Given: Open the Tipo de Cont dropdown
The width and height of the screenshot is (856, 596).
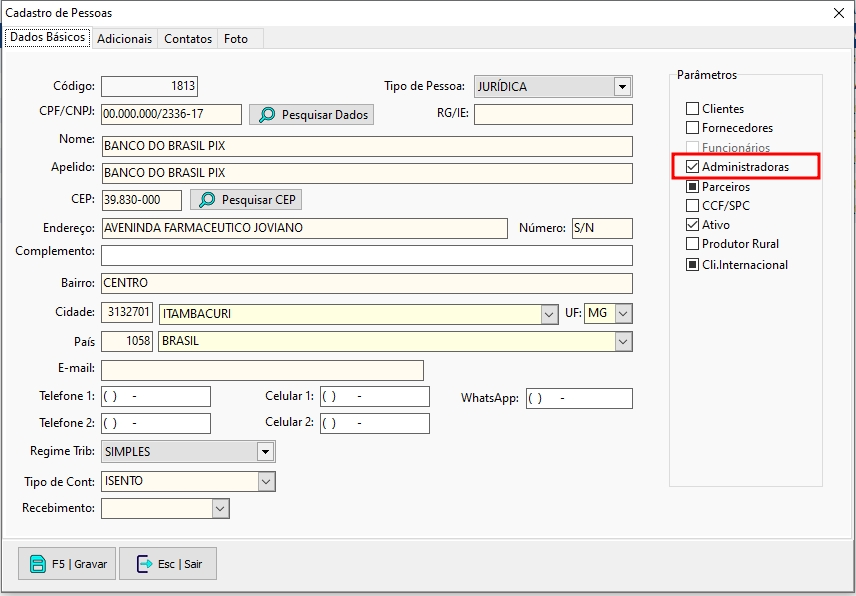Looking at the screenshot, I should (x=265, y=481).
